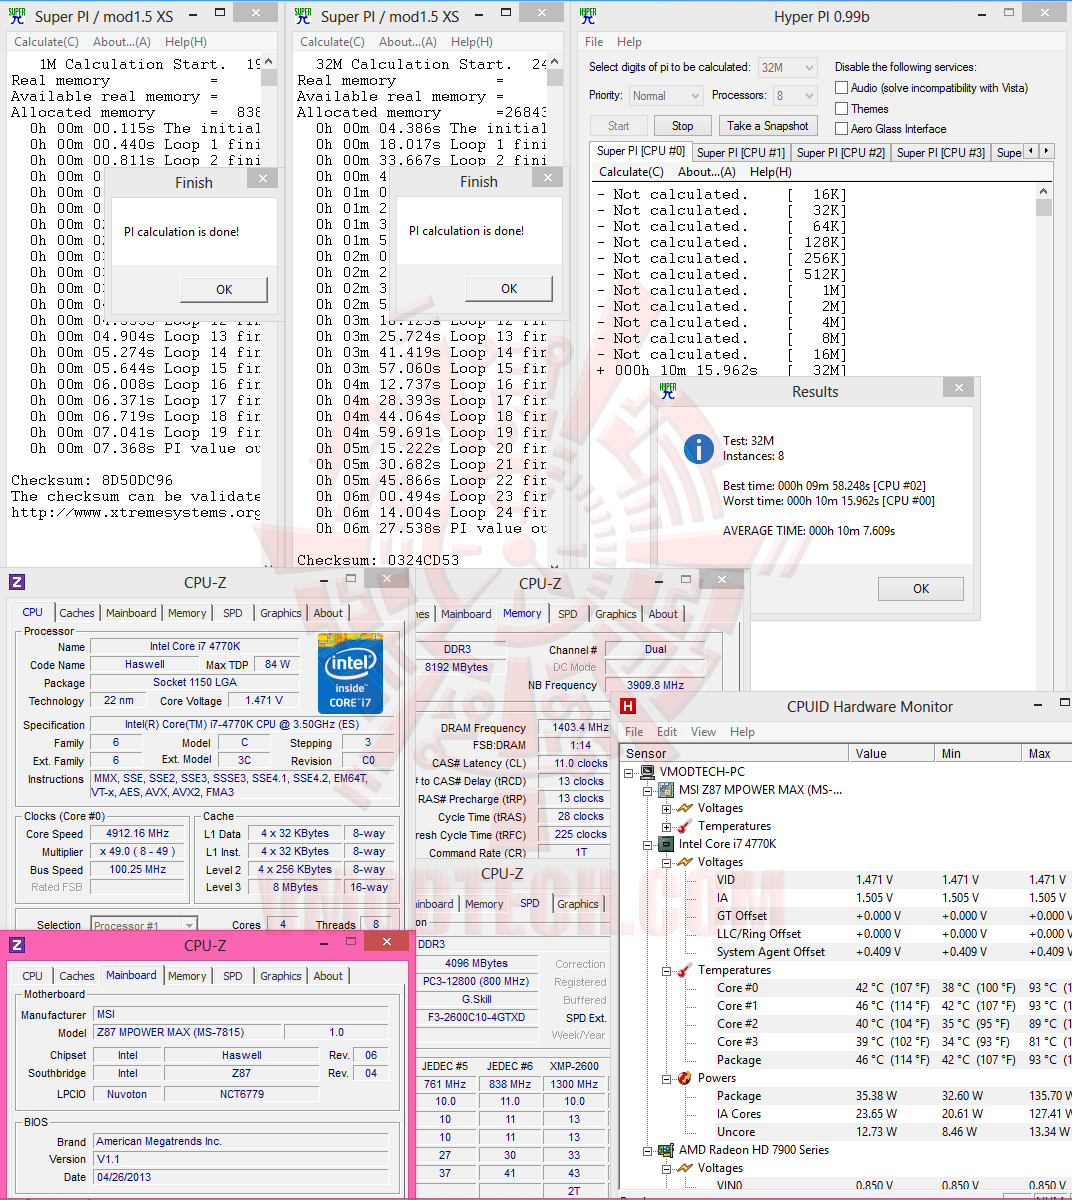Viewport: 1072px width, 1200px height.
Task: Click the graphics card icon beside AMD Radeon HD 7900
Action: click(x=666, y=1150)
